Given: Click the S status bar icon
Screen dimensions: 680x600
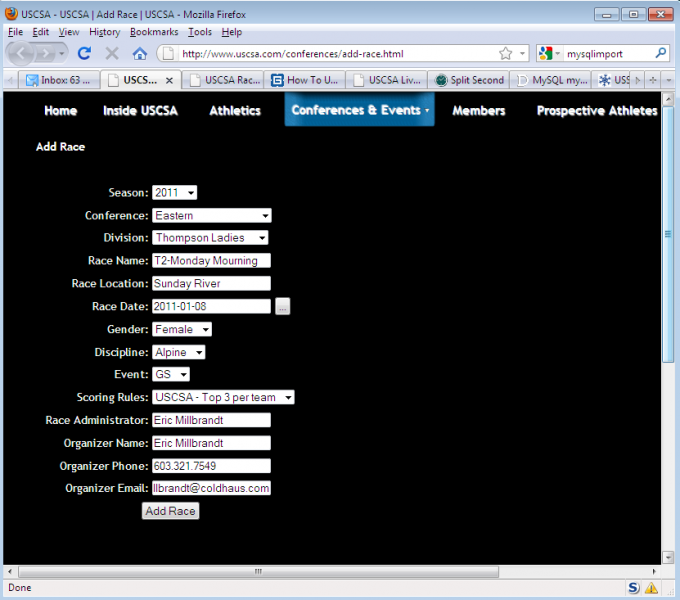Looking at the screenshot, I should [x=634, y=587].
